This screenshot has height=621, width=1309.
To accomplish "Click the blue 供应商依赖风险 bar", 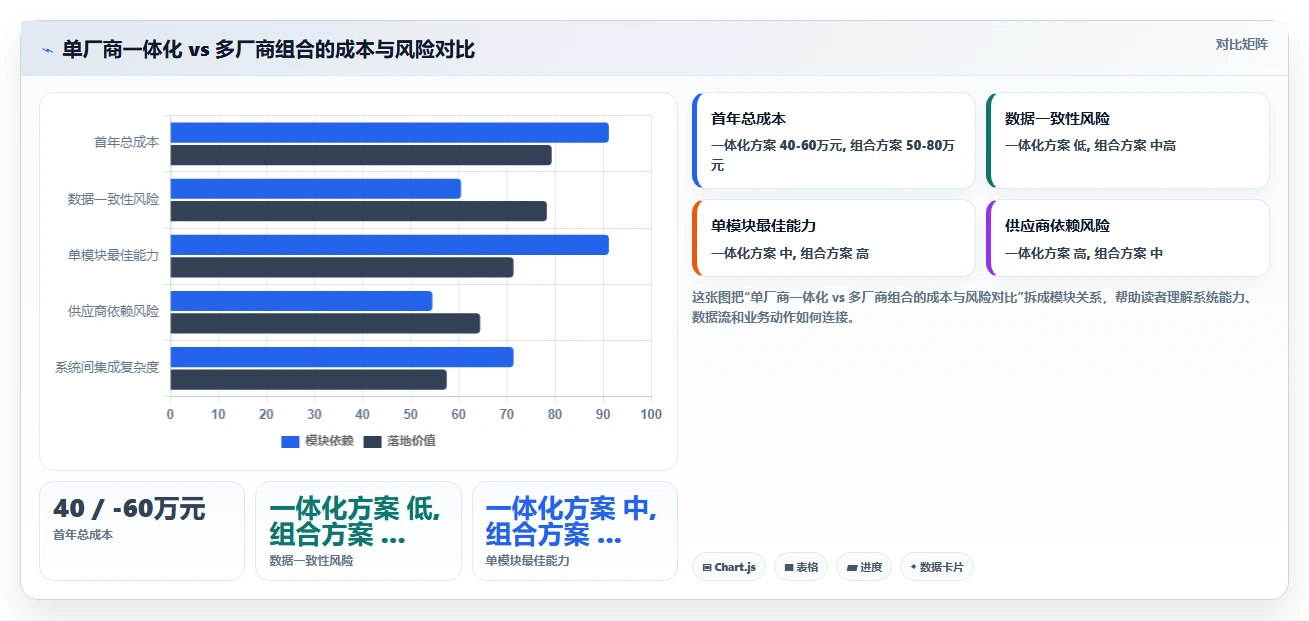I will tap(301, 301).
